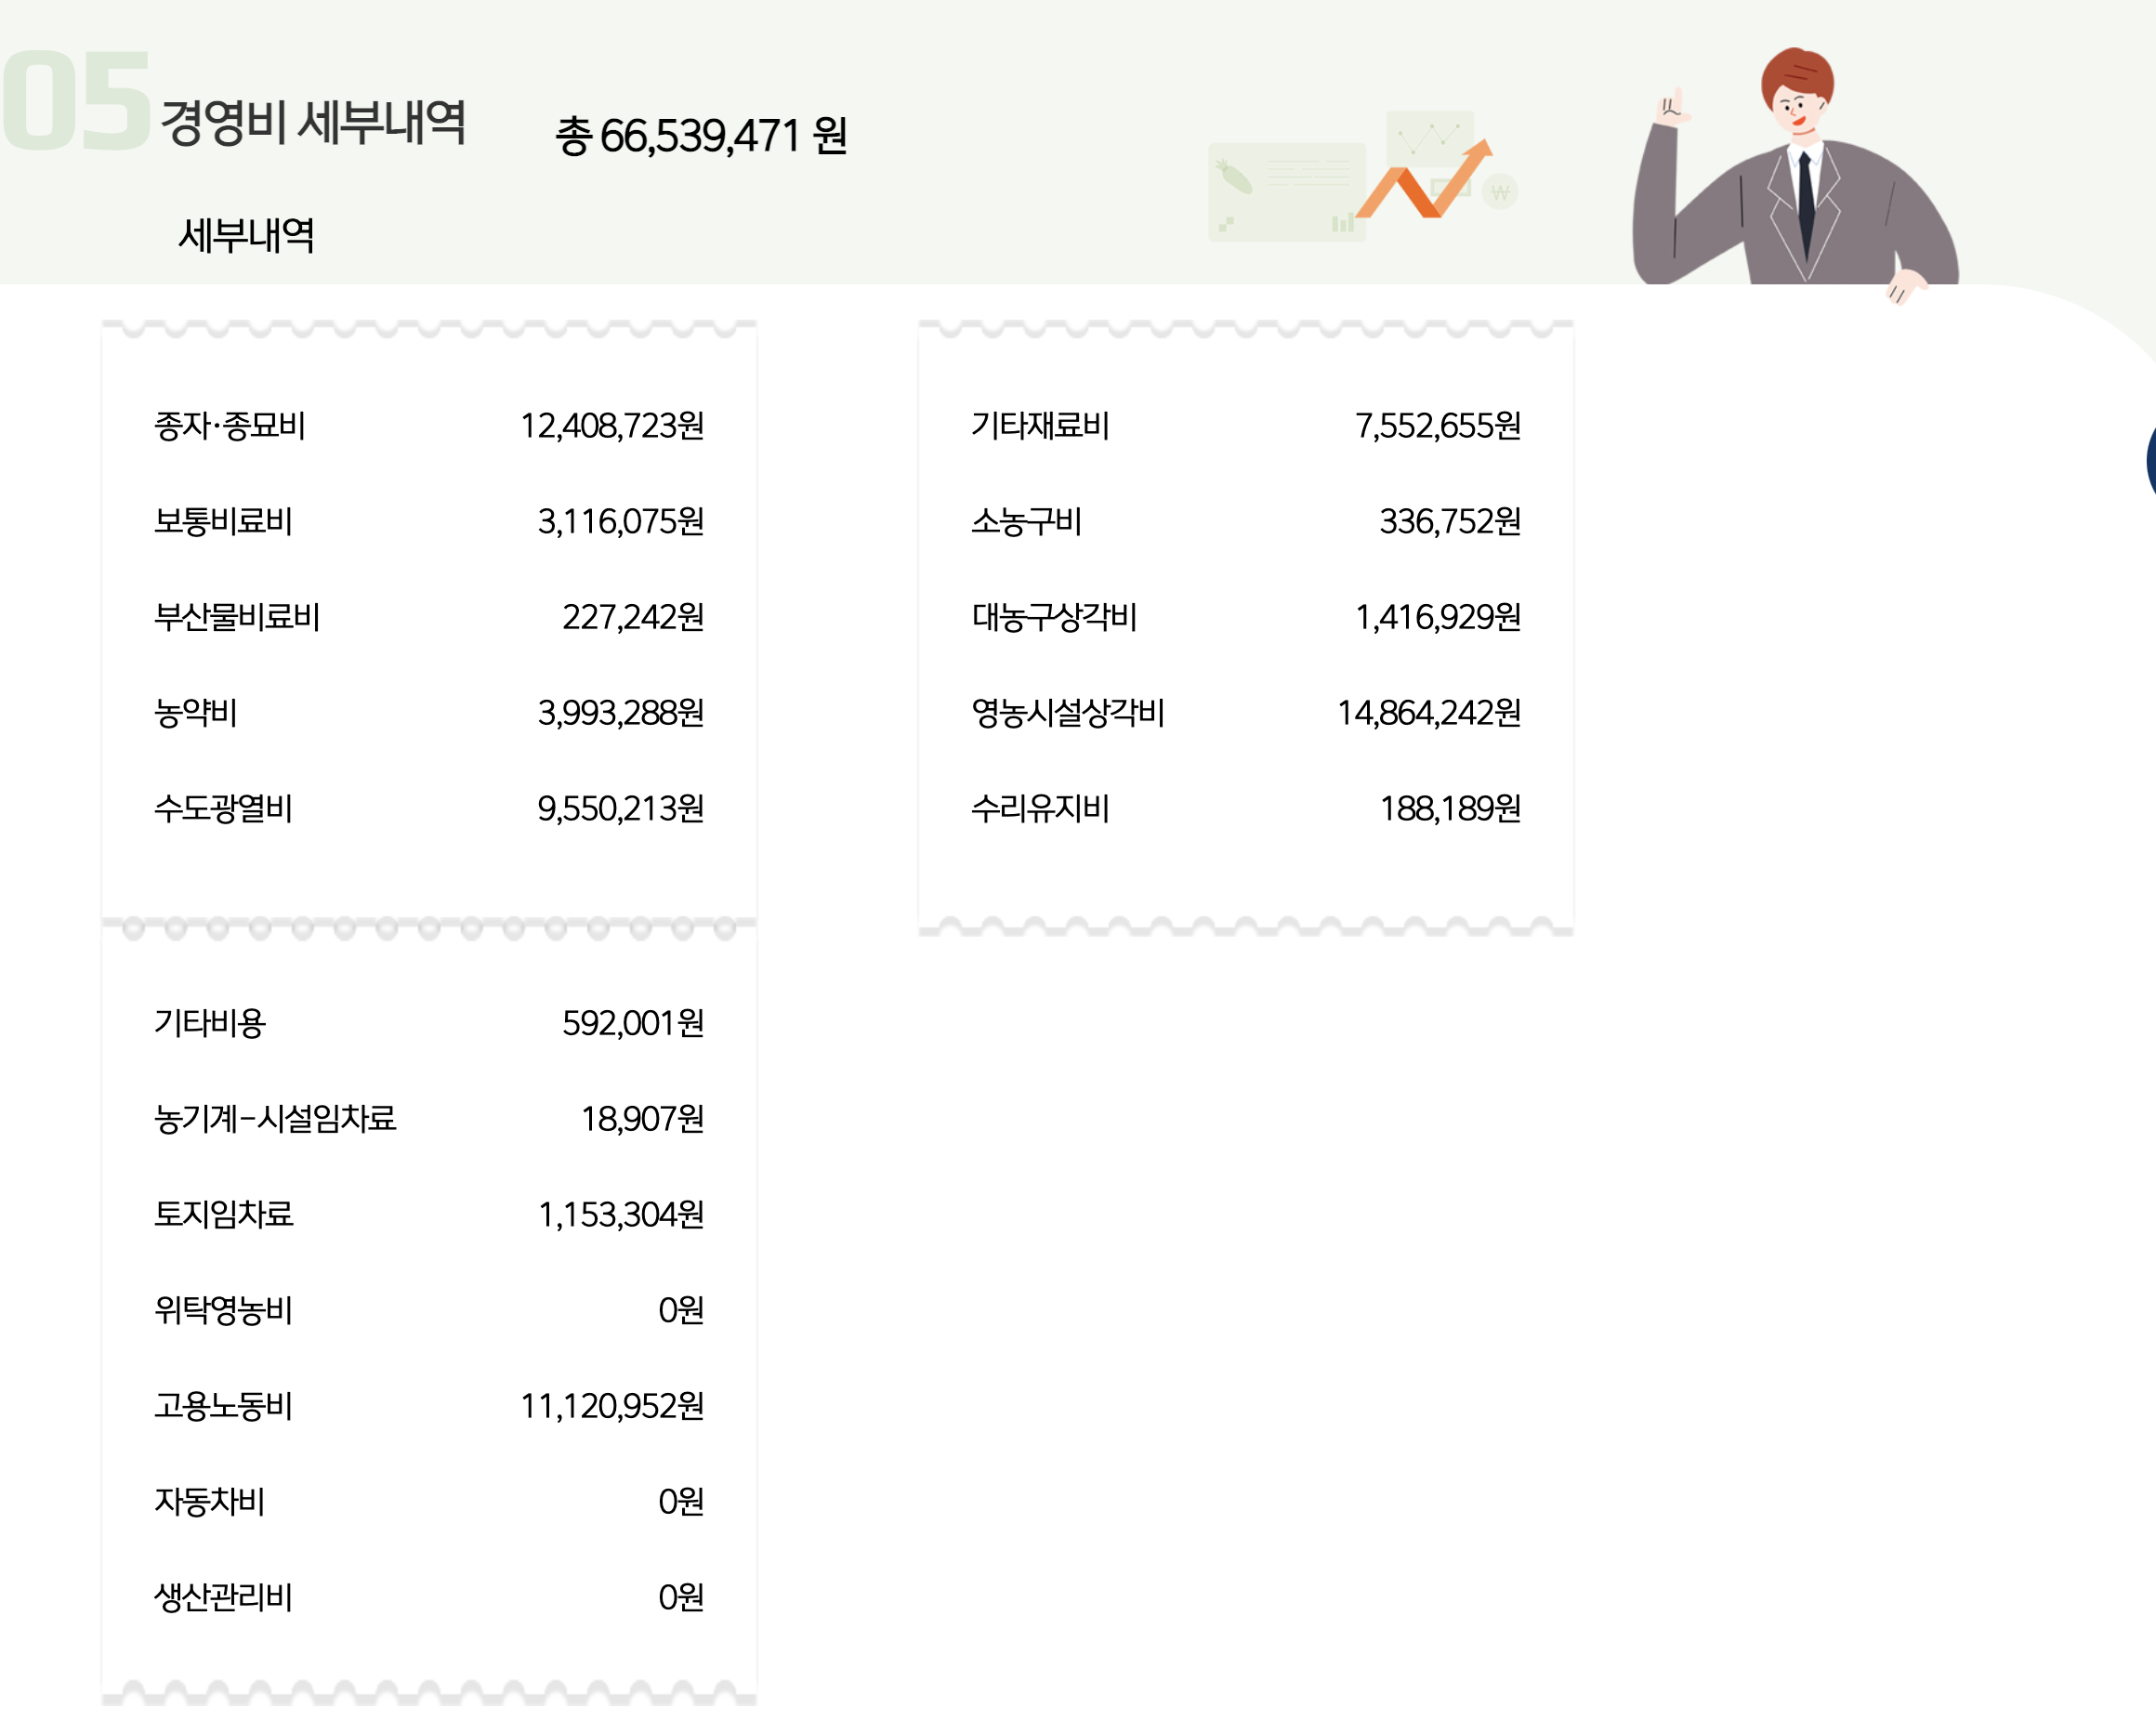This screenshot has width=2156, height=1734.
Task: Select the 영농시설상각비 row label
Action: 1067,713
